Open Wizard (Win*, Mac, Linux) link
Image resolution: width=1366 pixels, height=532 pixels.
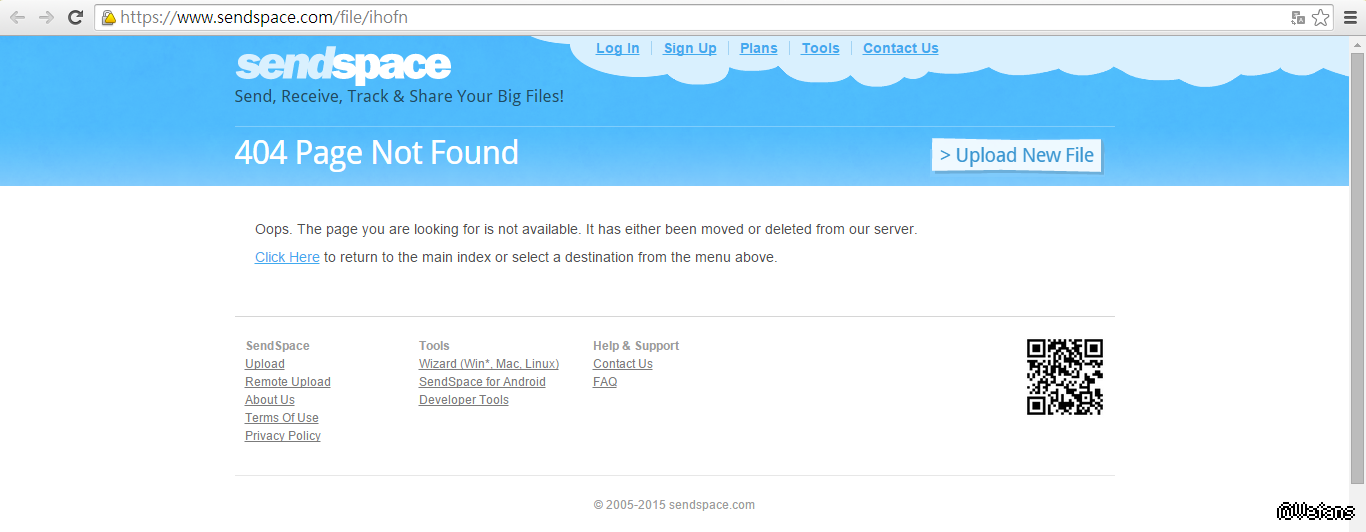[489, 364]
